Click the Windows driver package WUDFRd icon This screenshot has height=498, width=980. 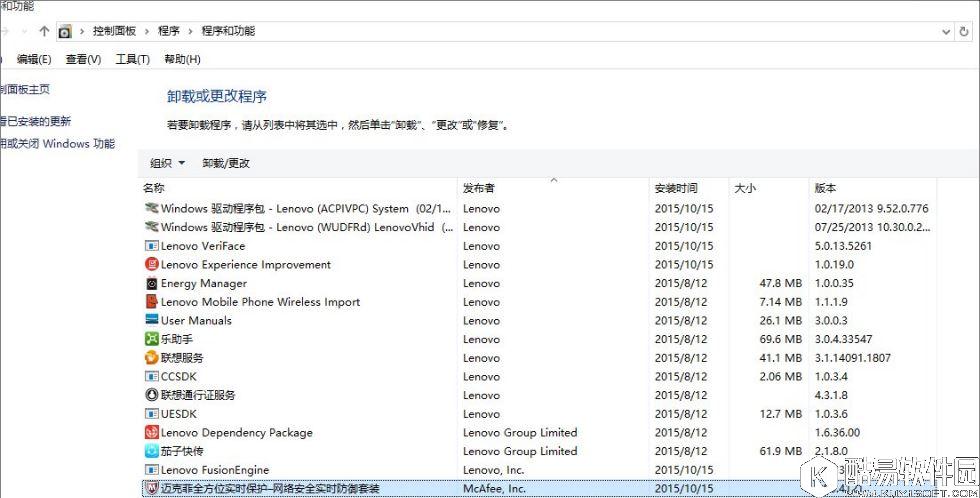[151, 227]
